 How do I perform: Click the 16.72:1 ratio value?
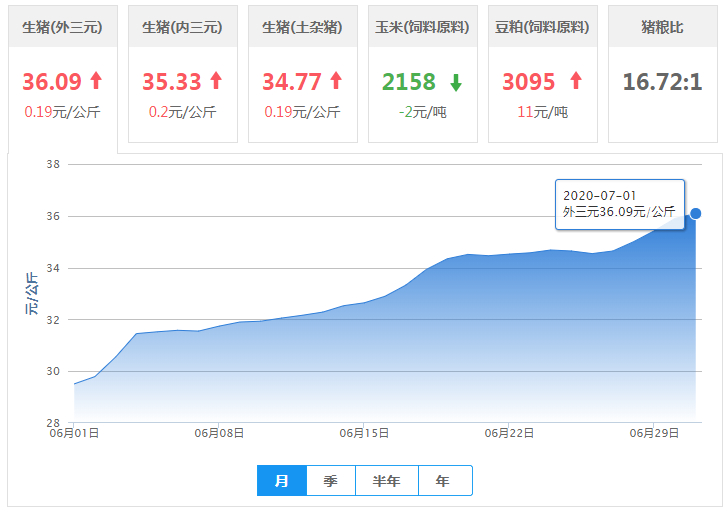[662, 82]
